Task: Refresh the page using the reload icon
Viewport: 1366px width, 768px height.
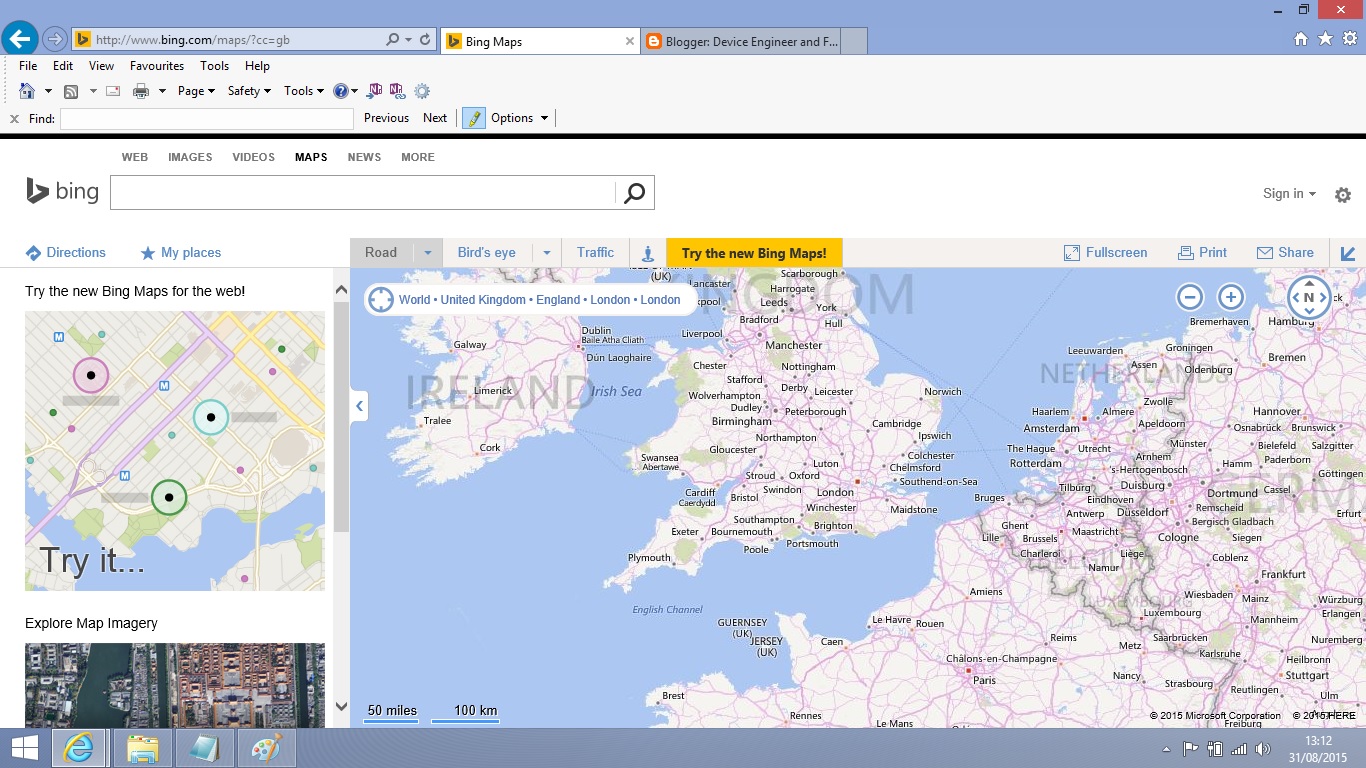Action: coord(426,40)
